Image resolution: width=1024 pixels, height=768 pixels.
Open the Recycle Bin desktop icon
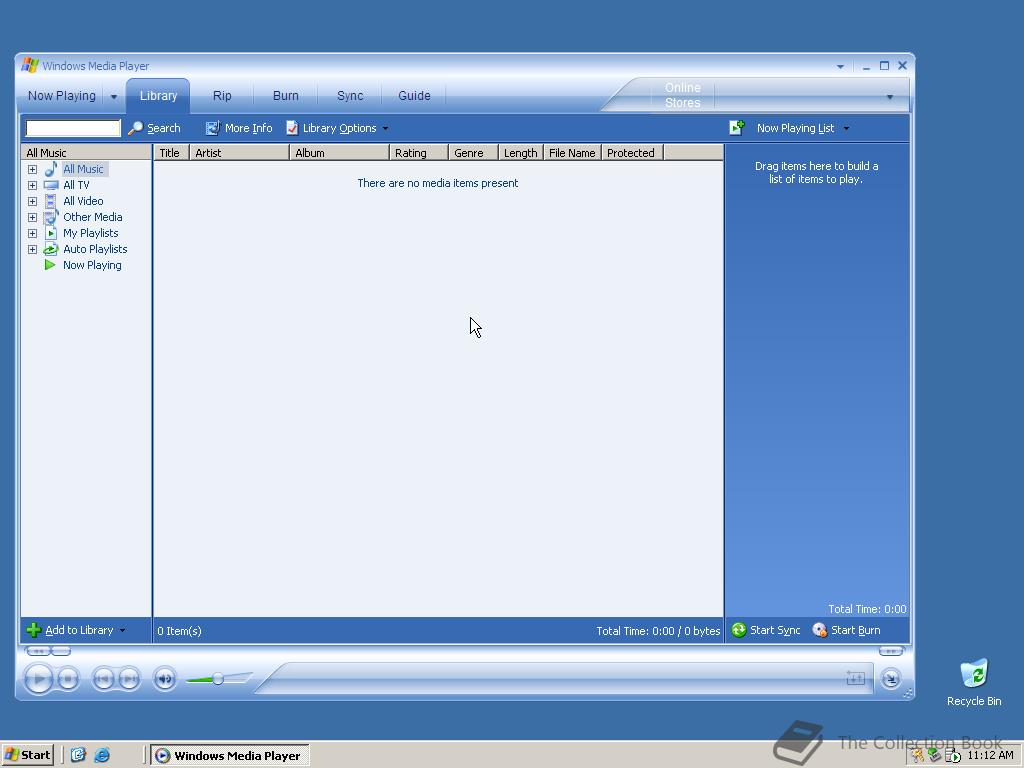[974, 674]
